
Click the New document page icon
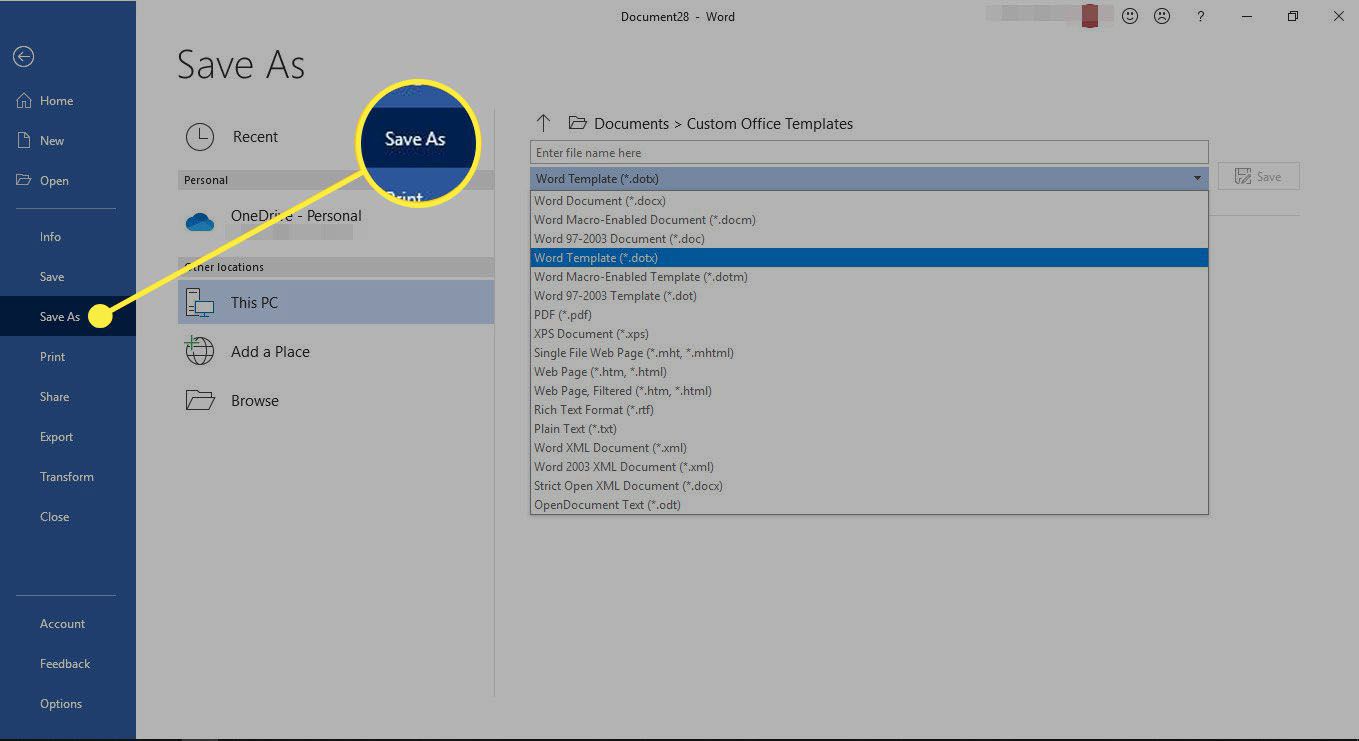[x=24, y=140]
